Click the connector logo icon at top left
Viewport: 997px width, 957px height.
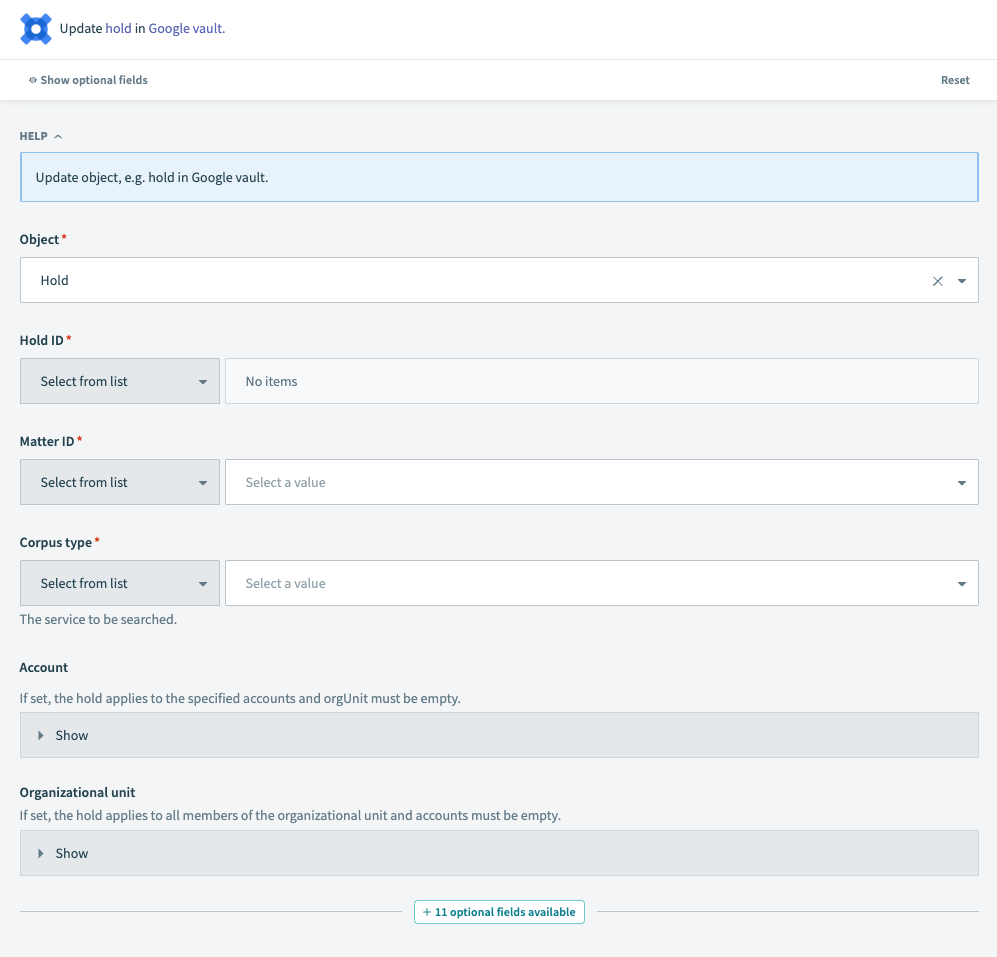click(36, 28)
